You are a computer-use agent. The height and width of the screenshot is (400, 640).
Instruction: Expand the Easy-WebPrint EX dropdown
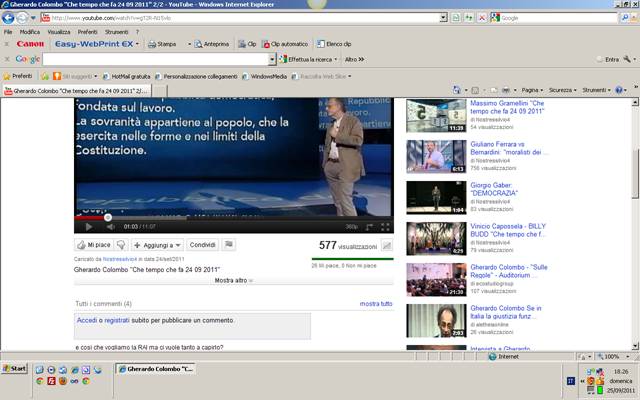point(137,44)
